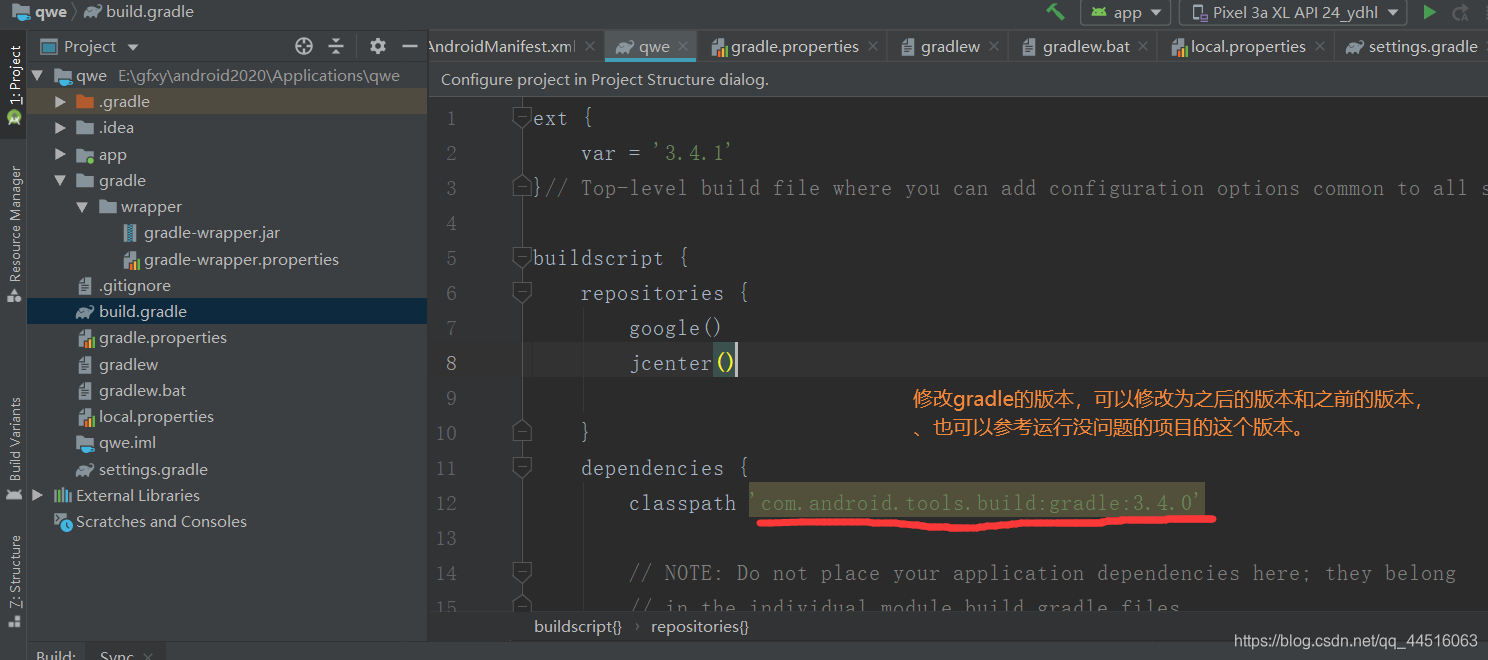Viewport: 1488px width, 660px height.
Task: Click the repositories{} breadcrumb
Action: [x=699, y=626]
